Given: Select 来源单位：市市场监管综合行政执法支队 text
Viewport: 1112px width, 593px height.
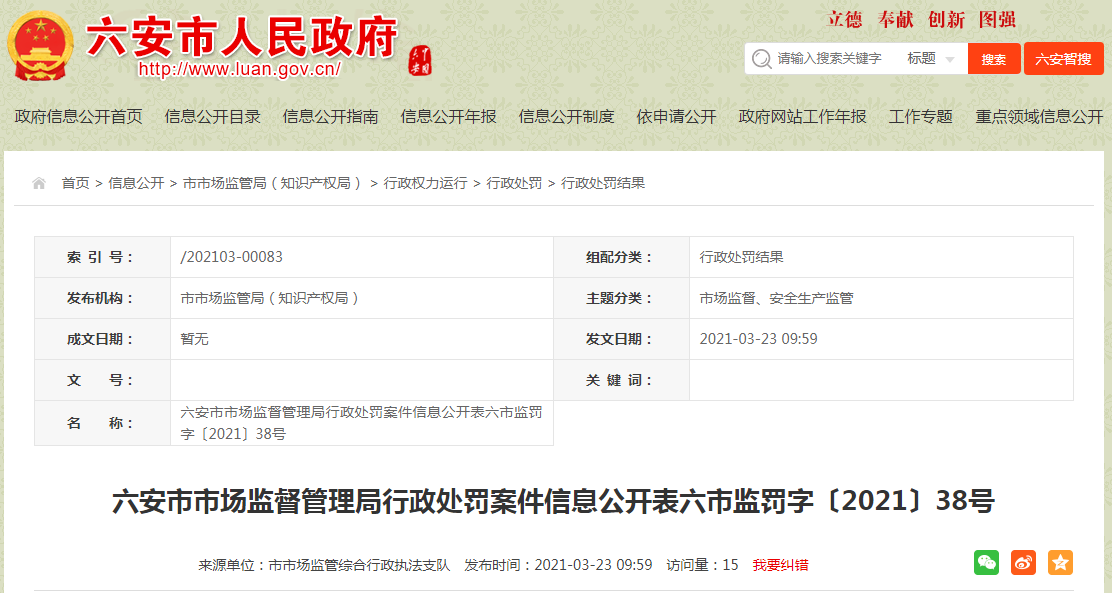Looking at the screenshot, I should click(324, 565).
